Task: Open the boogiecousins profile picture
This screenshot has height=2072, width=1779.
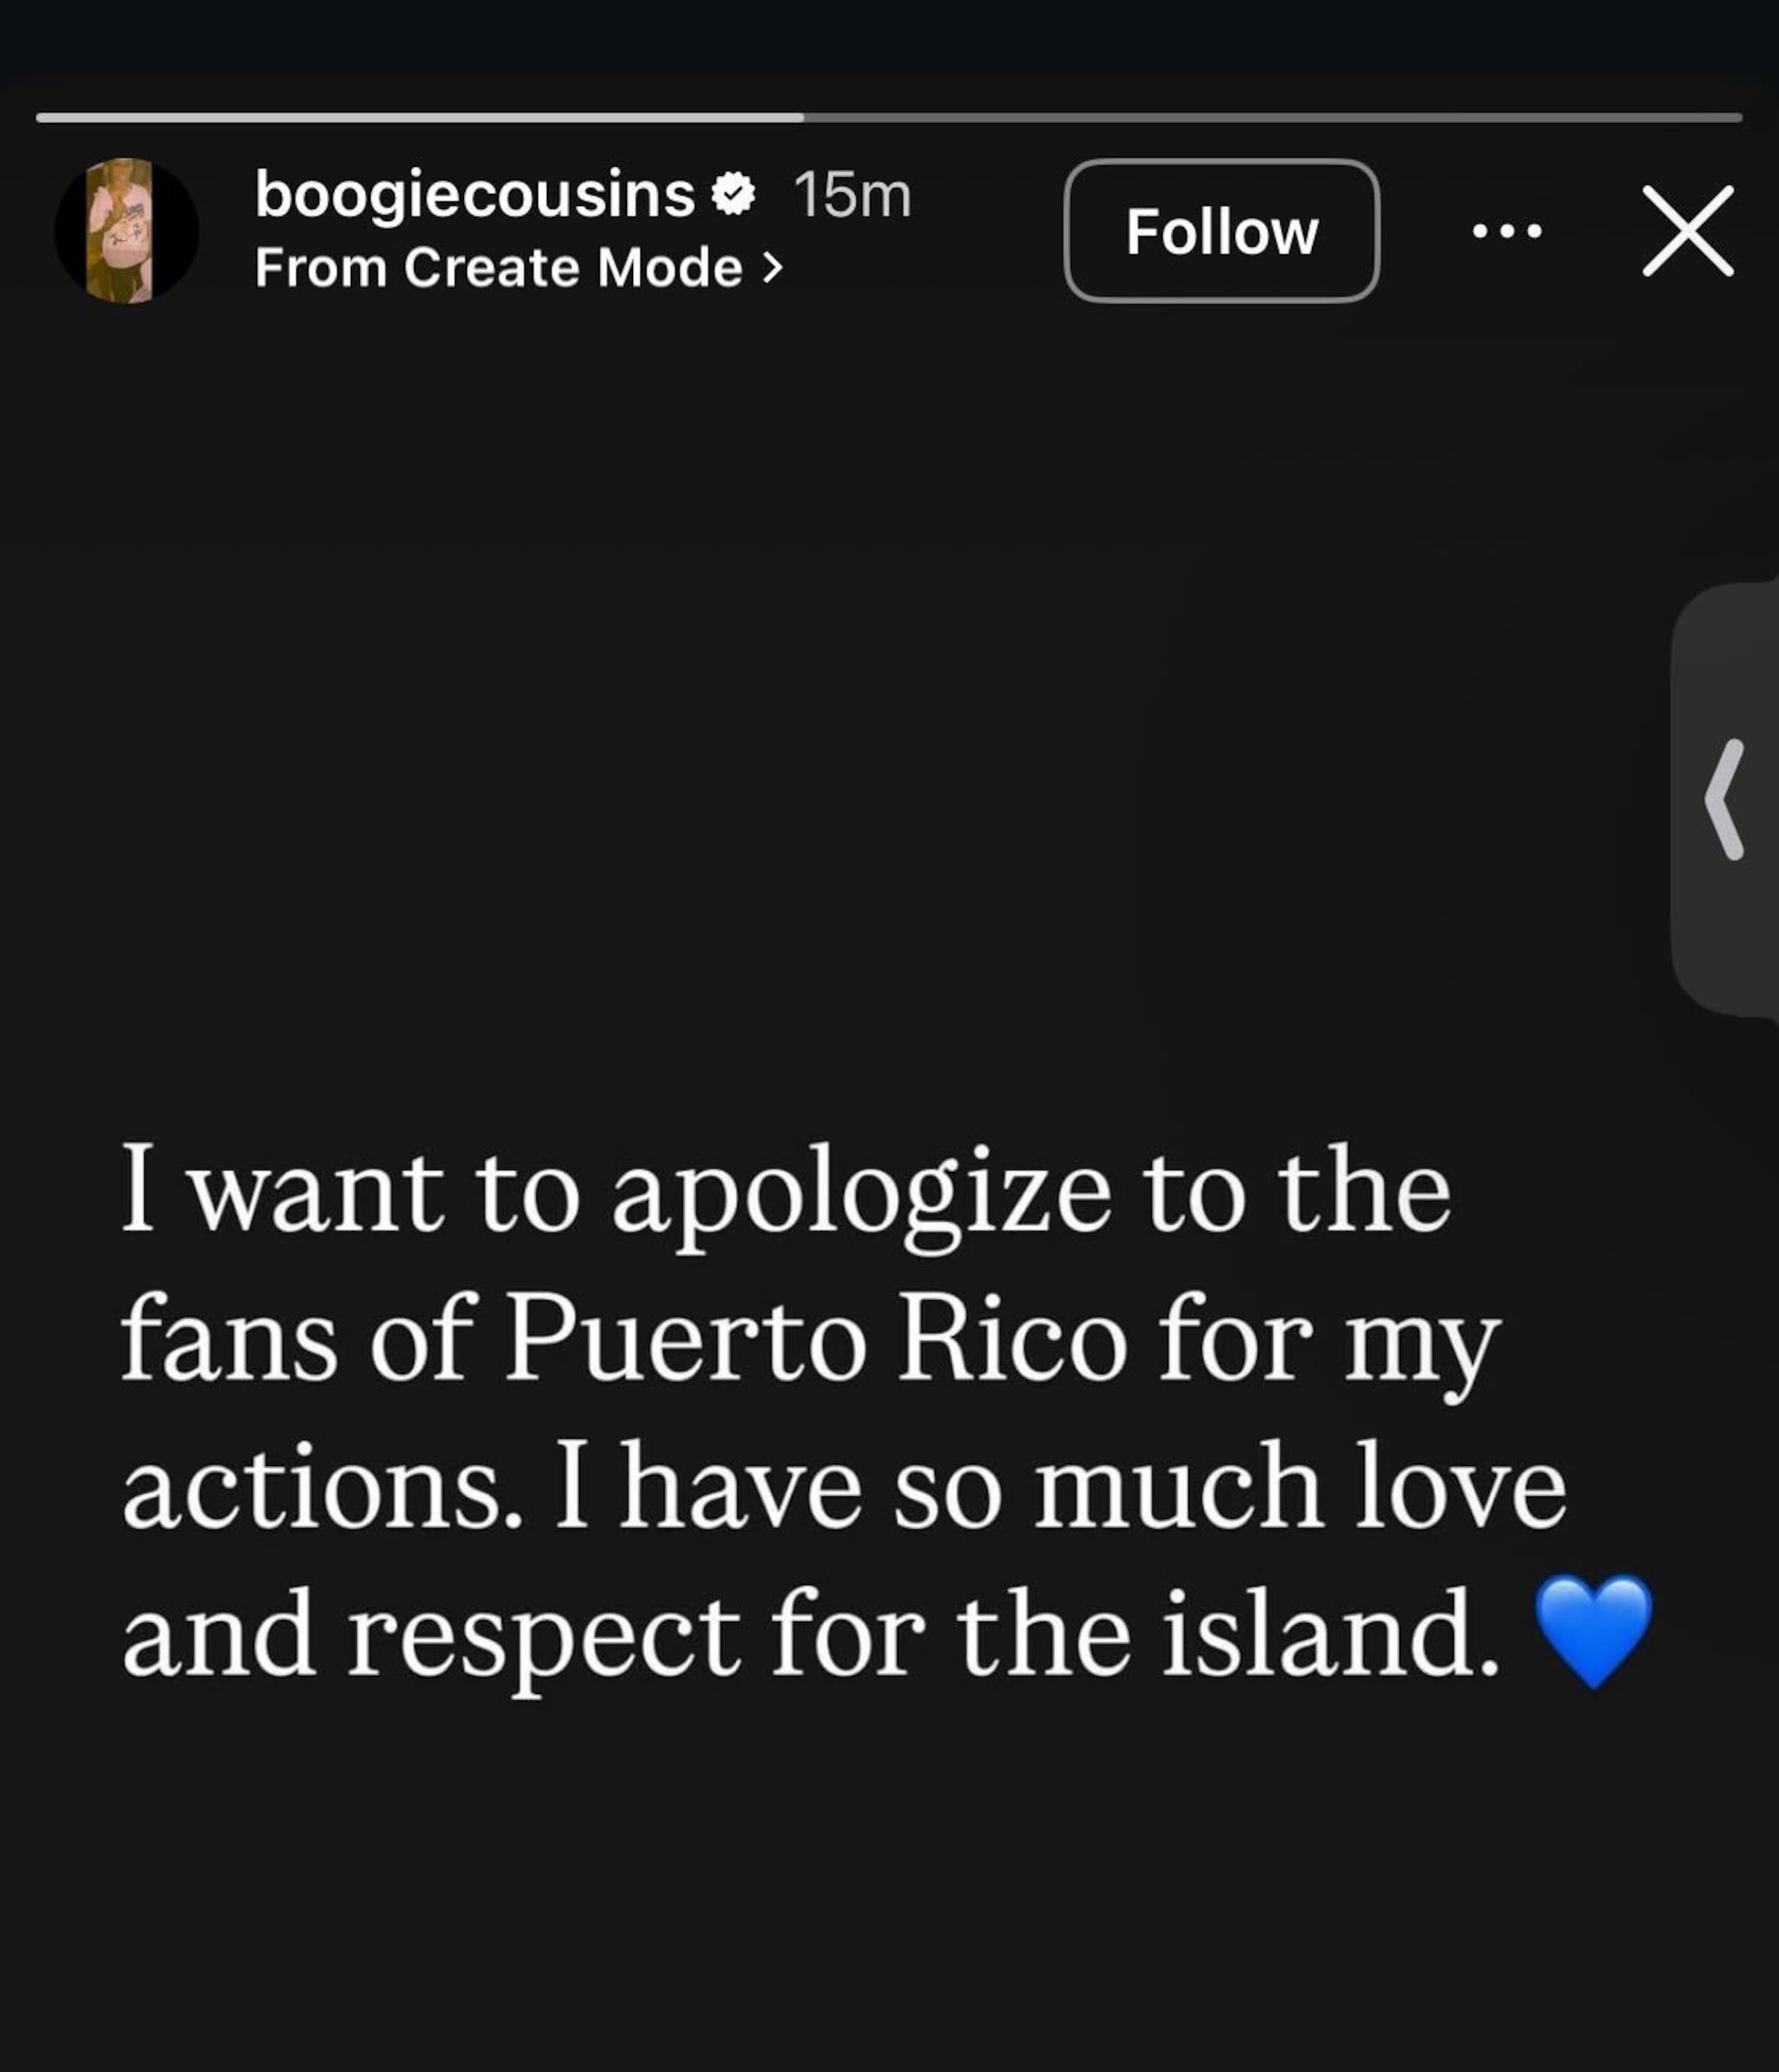Action: [x=126, y=231]
